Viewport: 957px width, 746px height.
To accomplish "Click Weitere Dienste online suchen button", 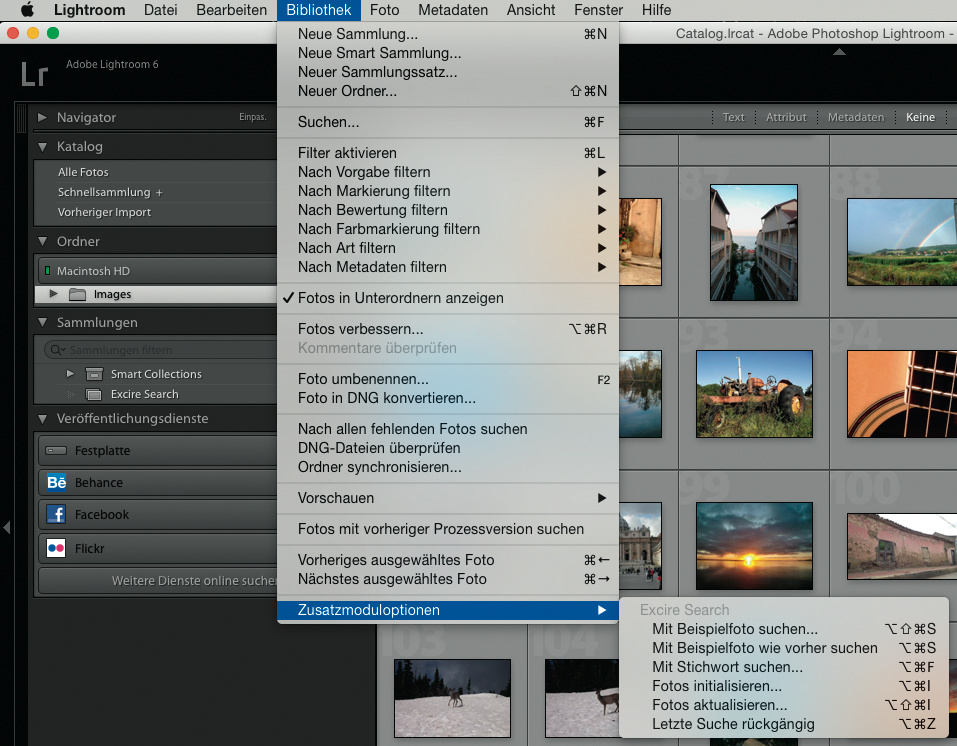I will coord(160,580).
